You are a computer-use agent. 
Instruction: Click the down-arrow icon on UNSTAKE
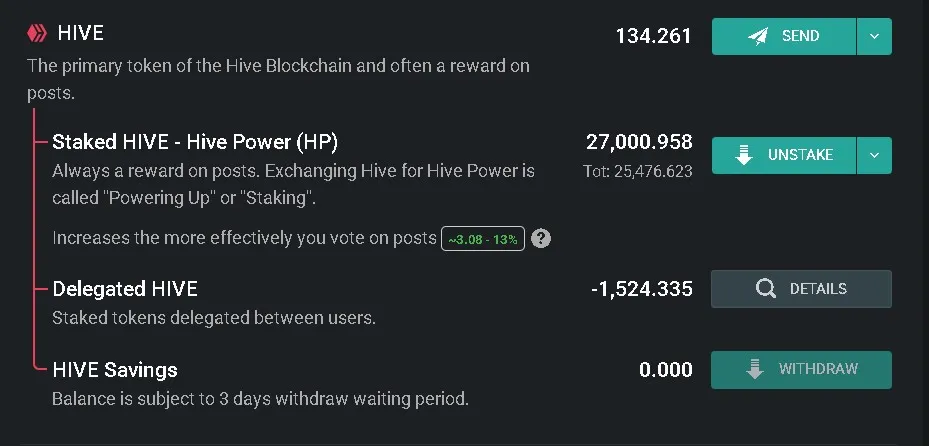744,155
